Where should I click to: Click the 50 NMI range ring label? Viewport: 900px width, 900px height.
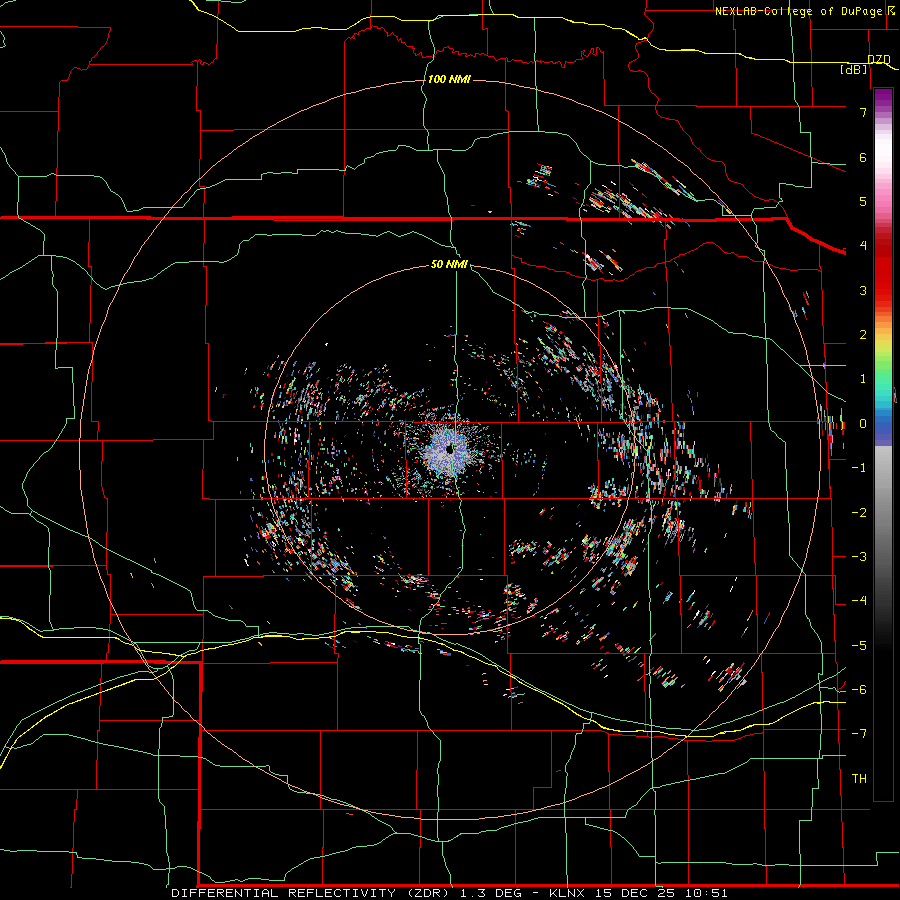(x=449, y=264)
